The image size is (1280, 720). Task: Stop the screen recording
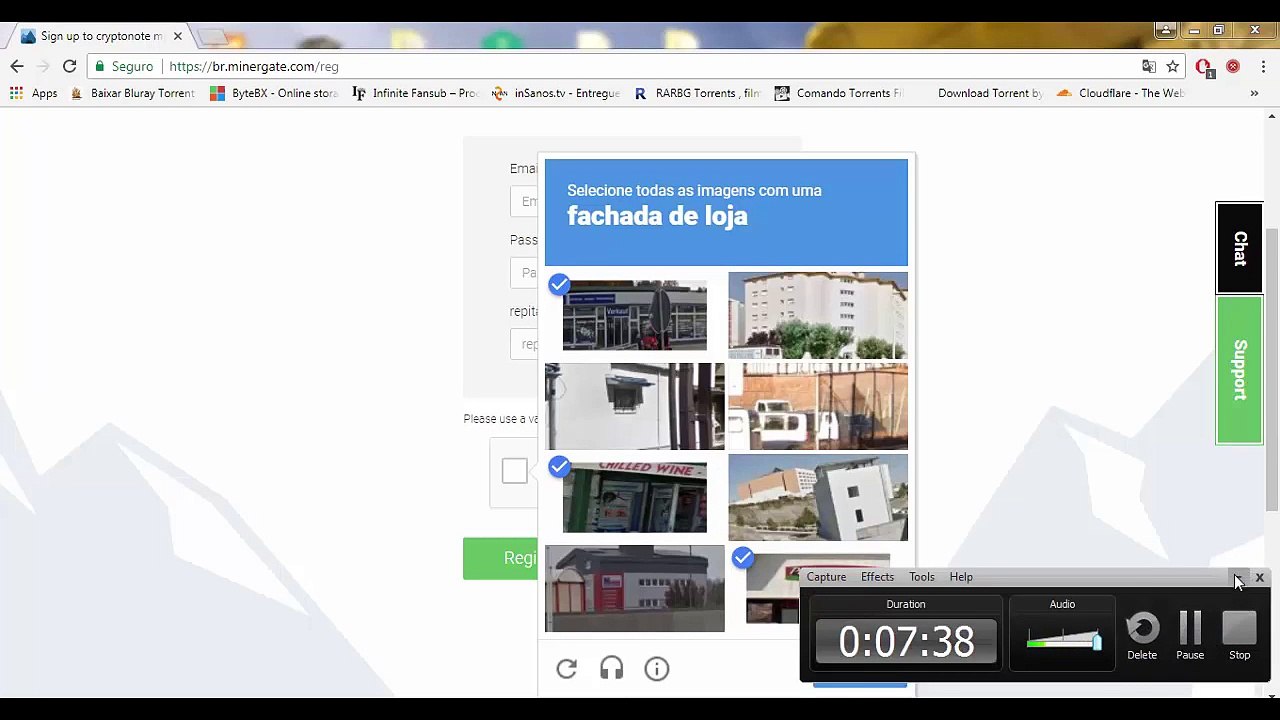coord(1239,637)
